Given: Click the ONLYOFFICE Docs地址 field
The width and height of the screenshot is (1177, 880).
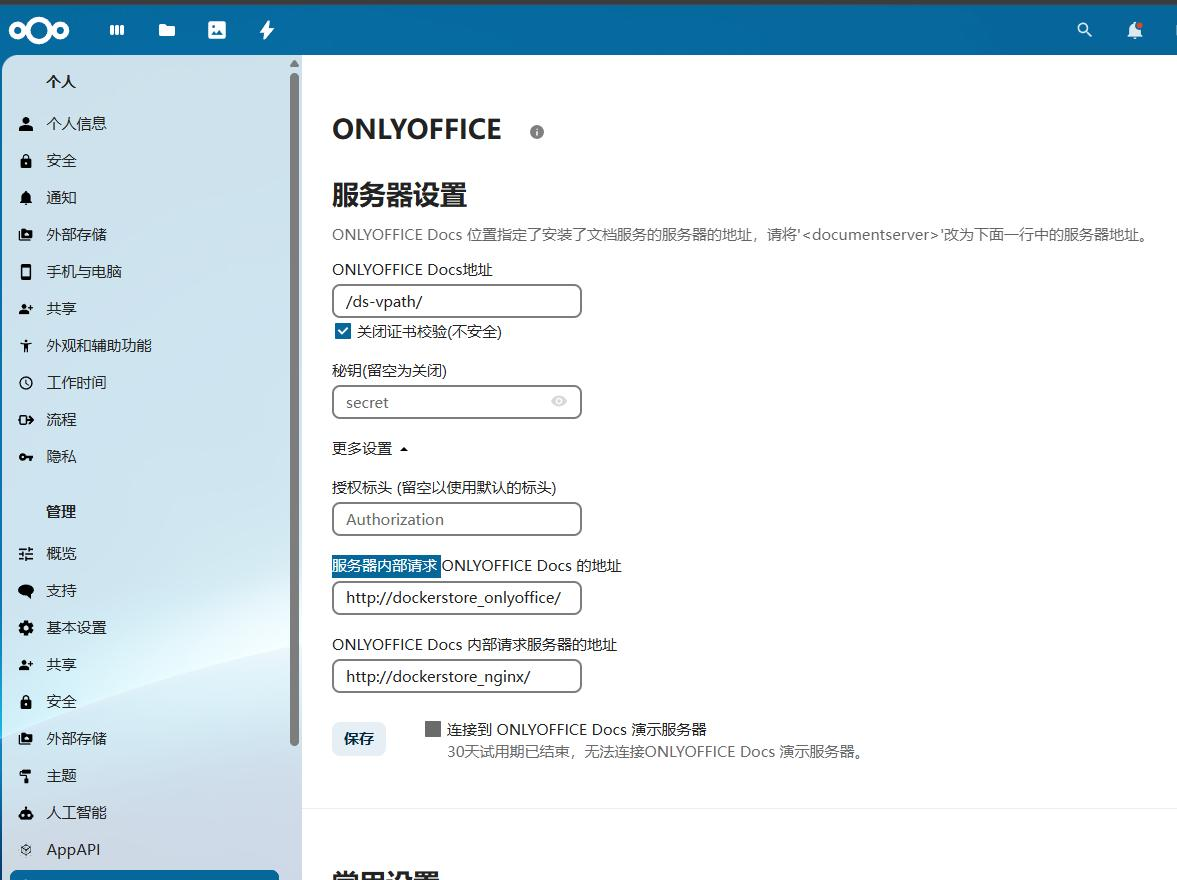Looking at the screenshot, I should (456, 301).
